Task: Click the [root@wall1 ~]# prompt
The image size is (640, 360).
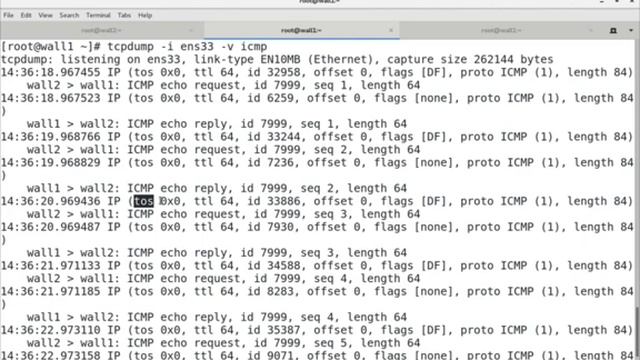Action: tap(51, 47)
